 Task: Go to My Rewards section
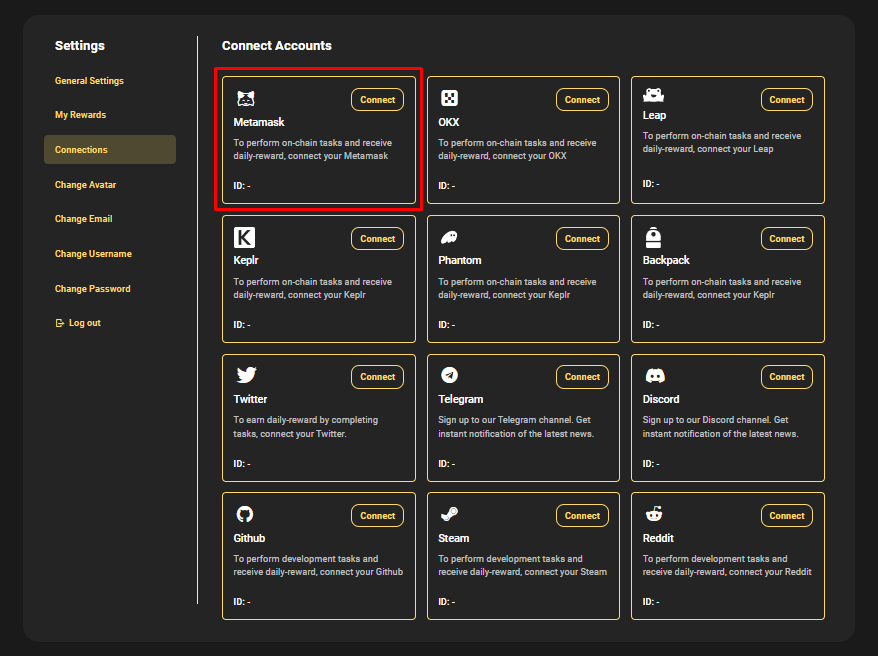click(80, 115)
